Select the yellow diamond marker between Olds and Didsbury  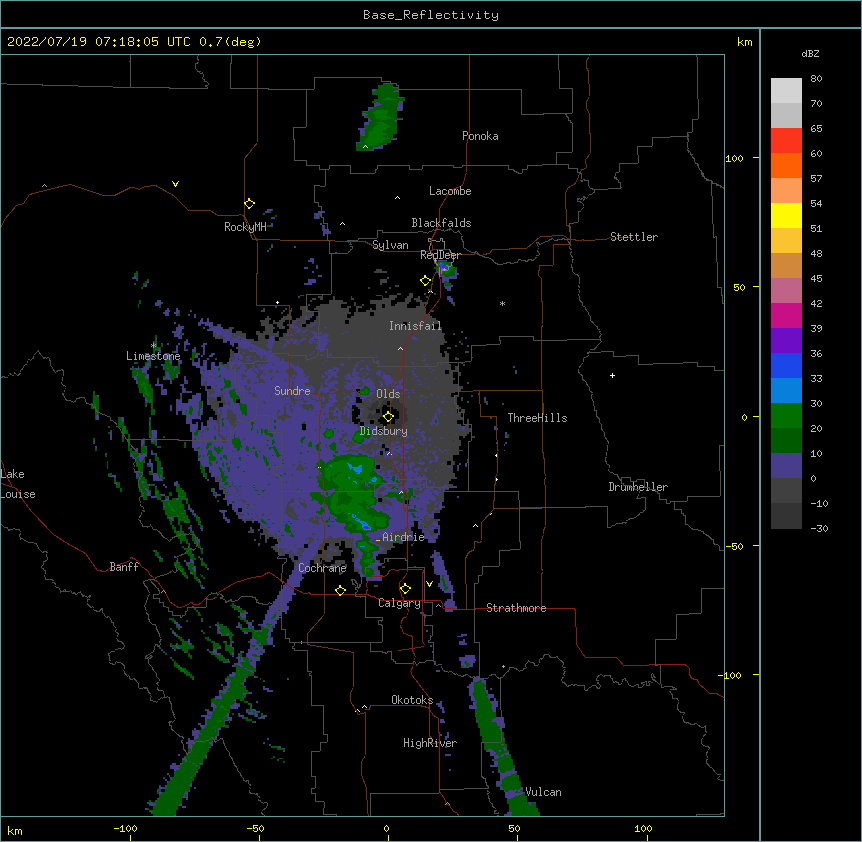[388, 417]
